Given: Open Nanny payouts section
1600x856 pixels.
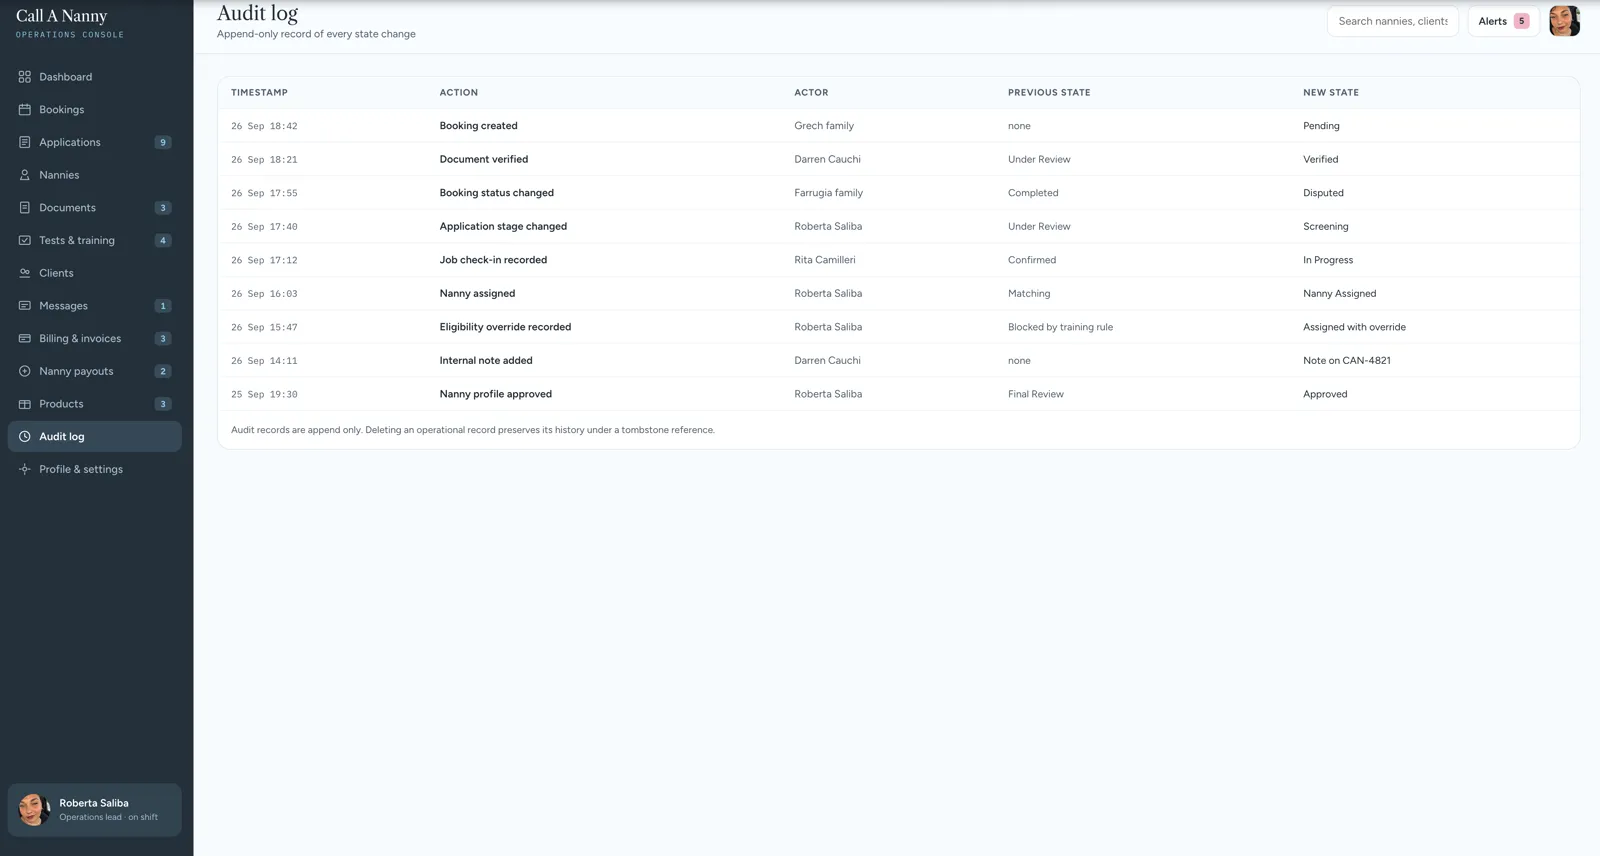Looking at the screenshot, I should pyautogui.click(x=95, y=371).
